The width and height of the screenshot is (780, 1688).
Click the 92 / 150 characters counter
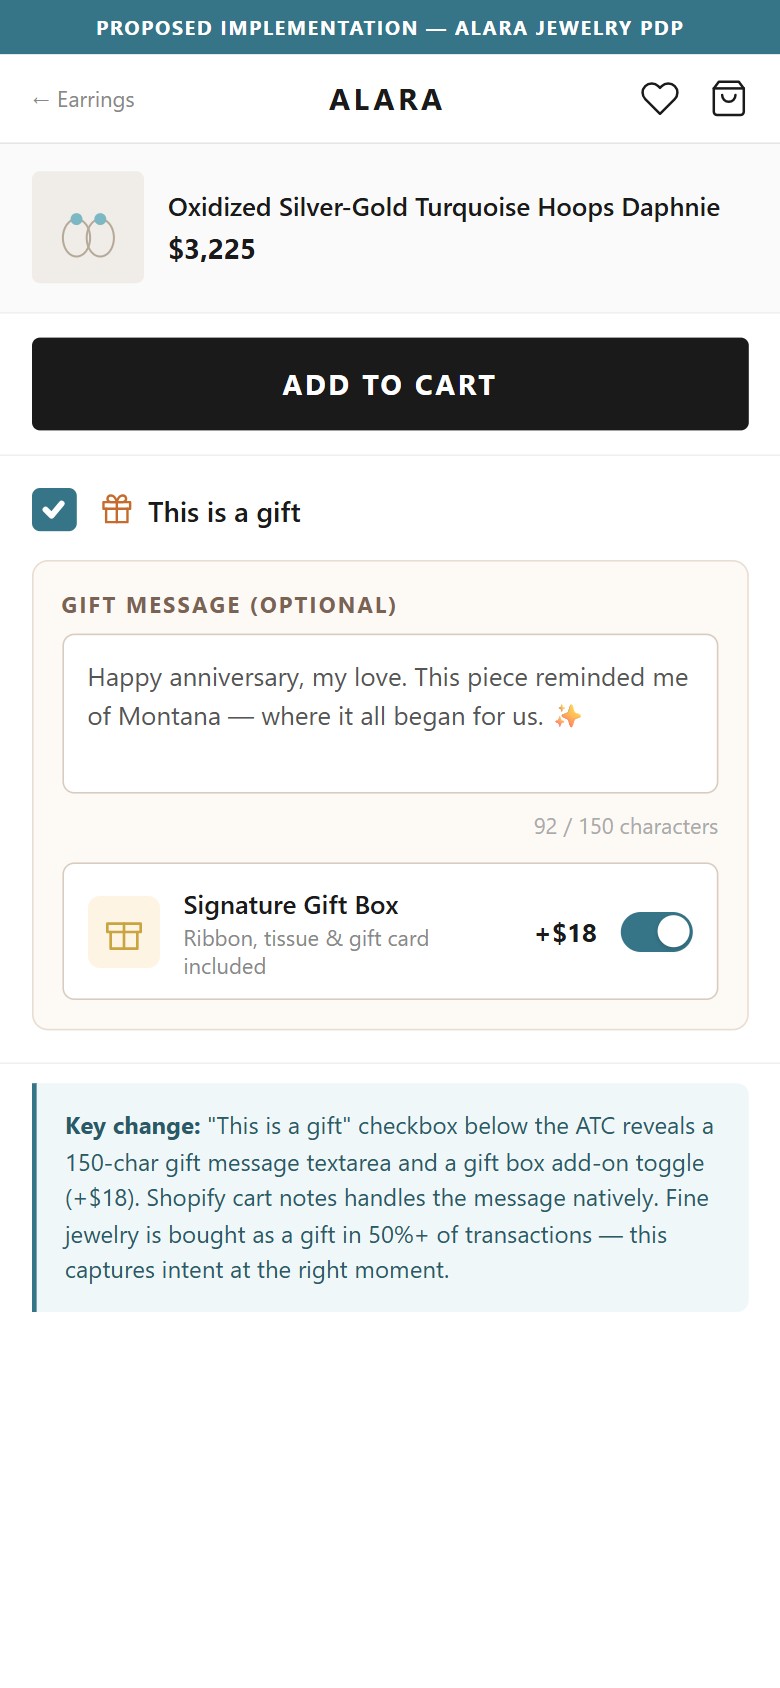[x=626, y=826]
